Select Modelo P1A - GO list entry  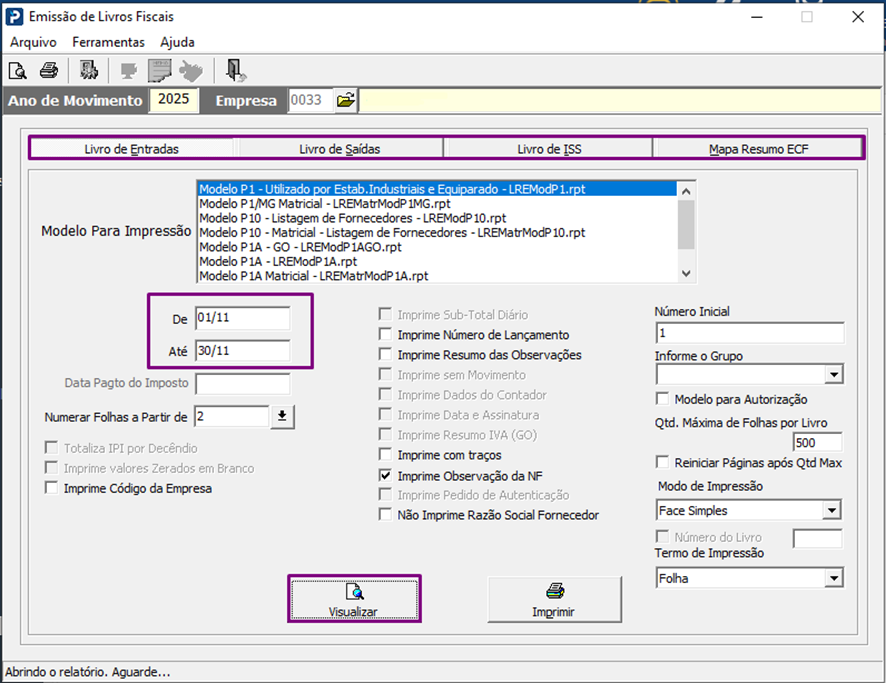pos(437,247)
